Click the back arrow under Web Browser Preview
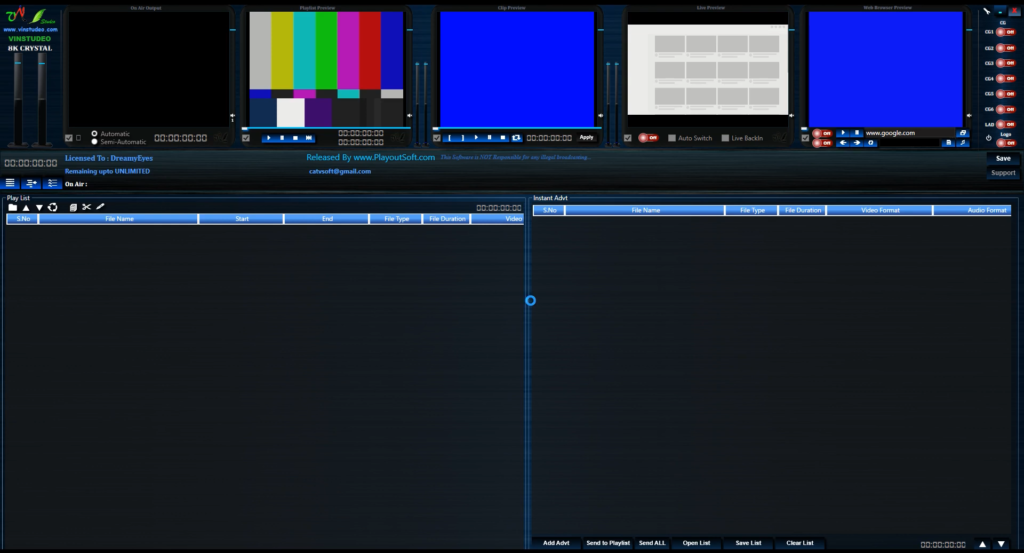This screenshot has width=1024, height=553. pyautogui.click(x=843, y=143)
